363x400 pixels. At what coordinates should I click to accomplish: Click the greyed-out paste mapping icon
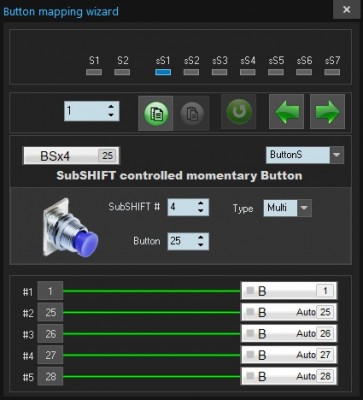[x=192, y=113]
